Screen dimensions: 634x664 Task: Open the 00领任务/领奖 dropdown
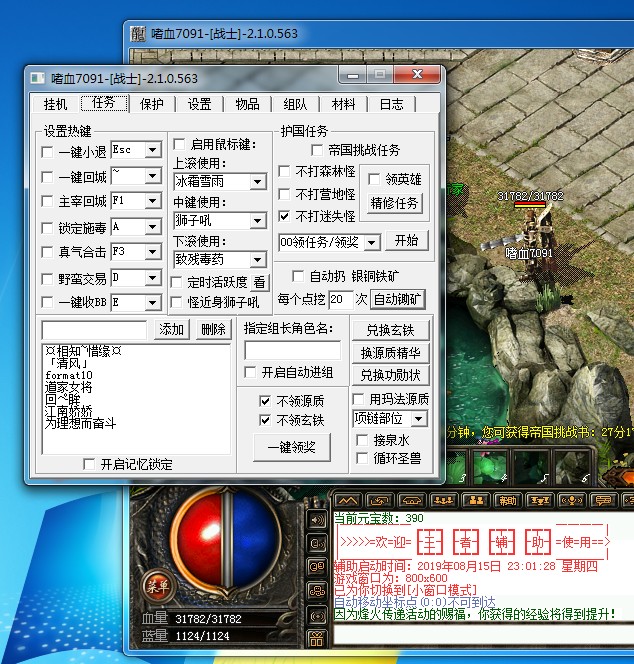[x=372, y=243]
